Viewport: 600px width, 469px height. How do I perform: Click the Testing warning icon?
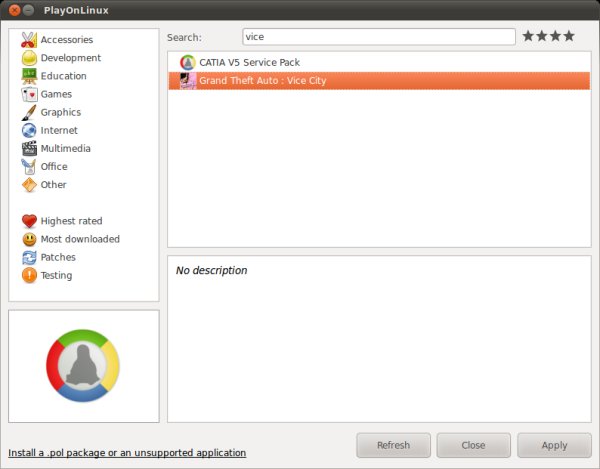[29, 275]
